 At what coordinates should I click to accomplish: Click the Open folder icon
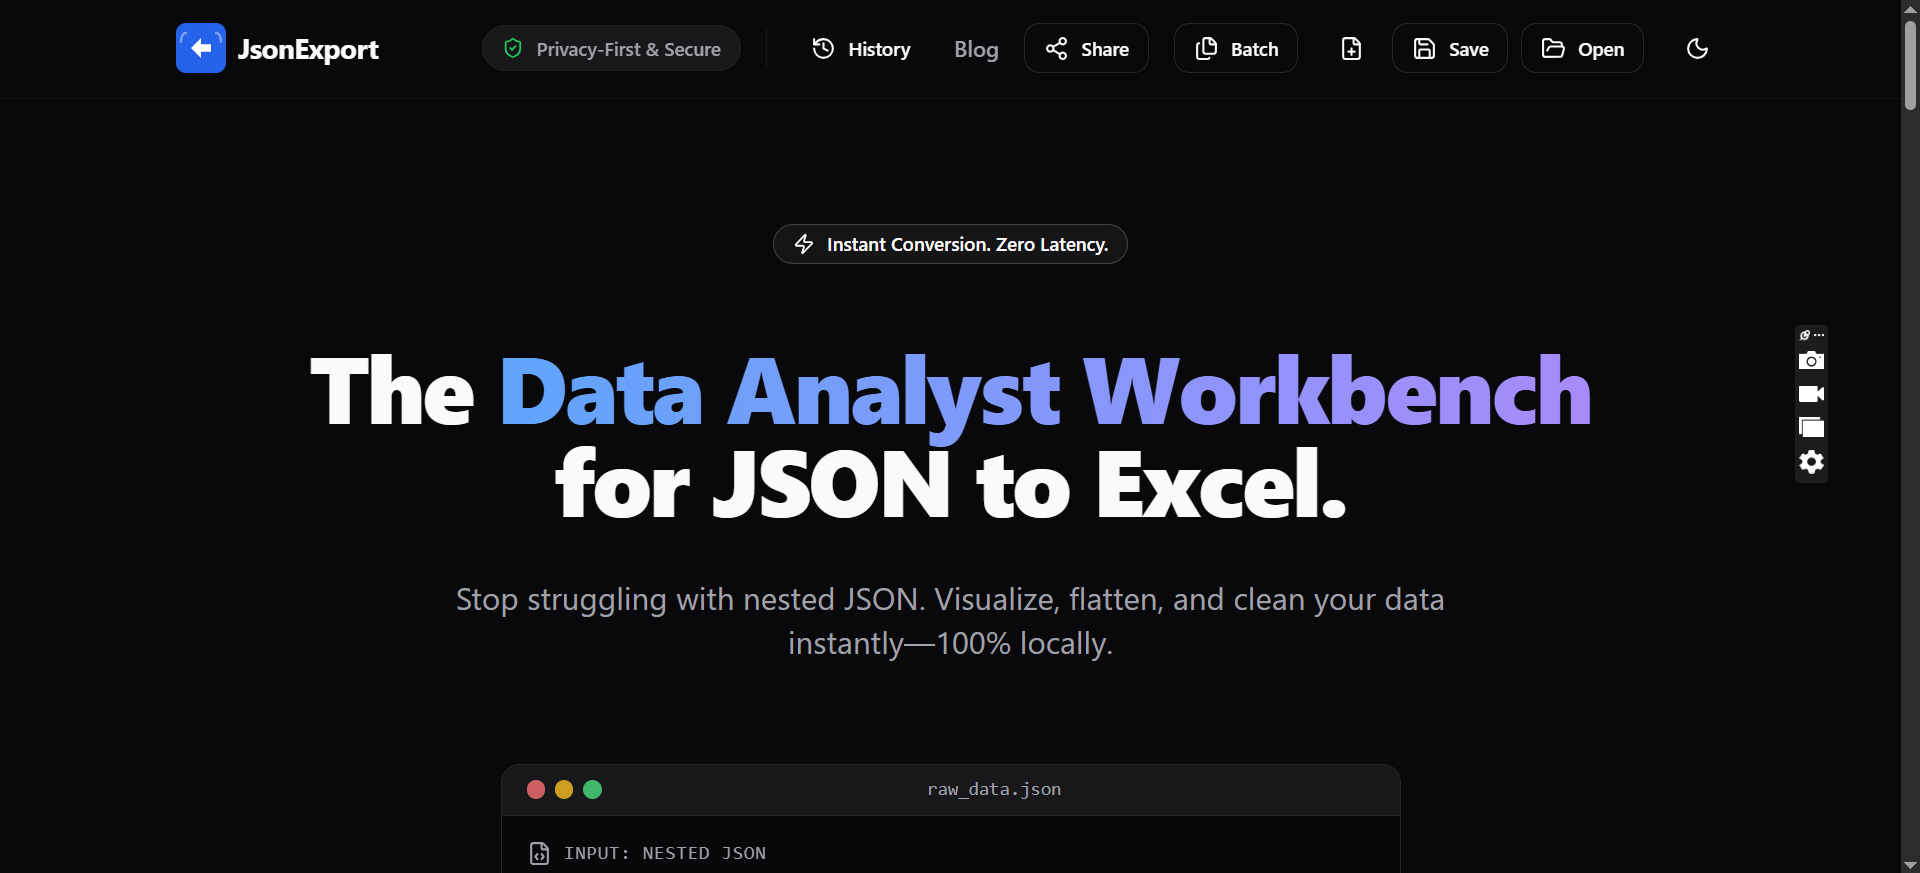(1553, 48)
